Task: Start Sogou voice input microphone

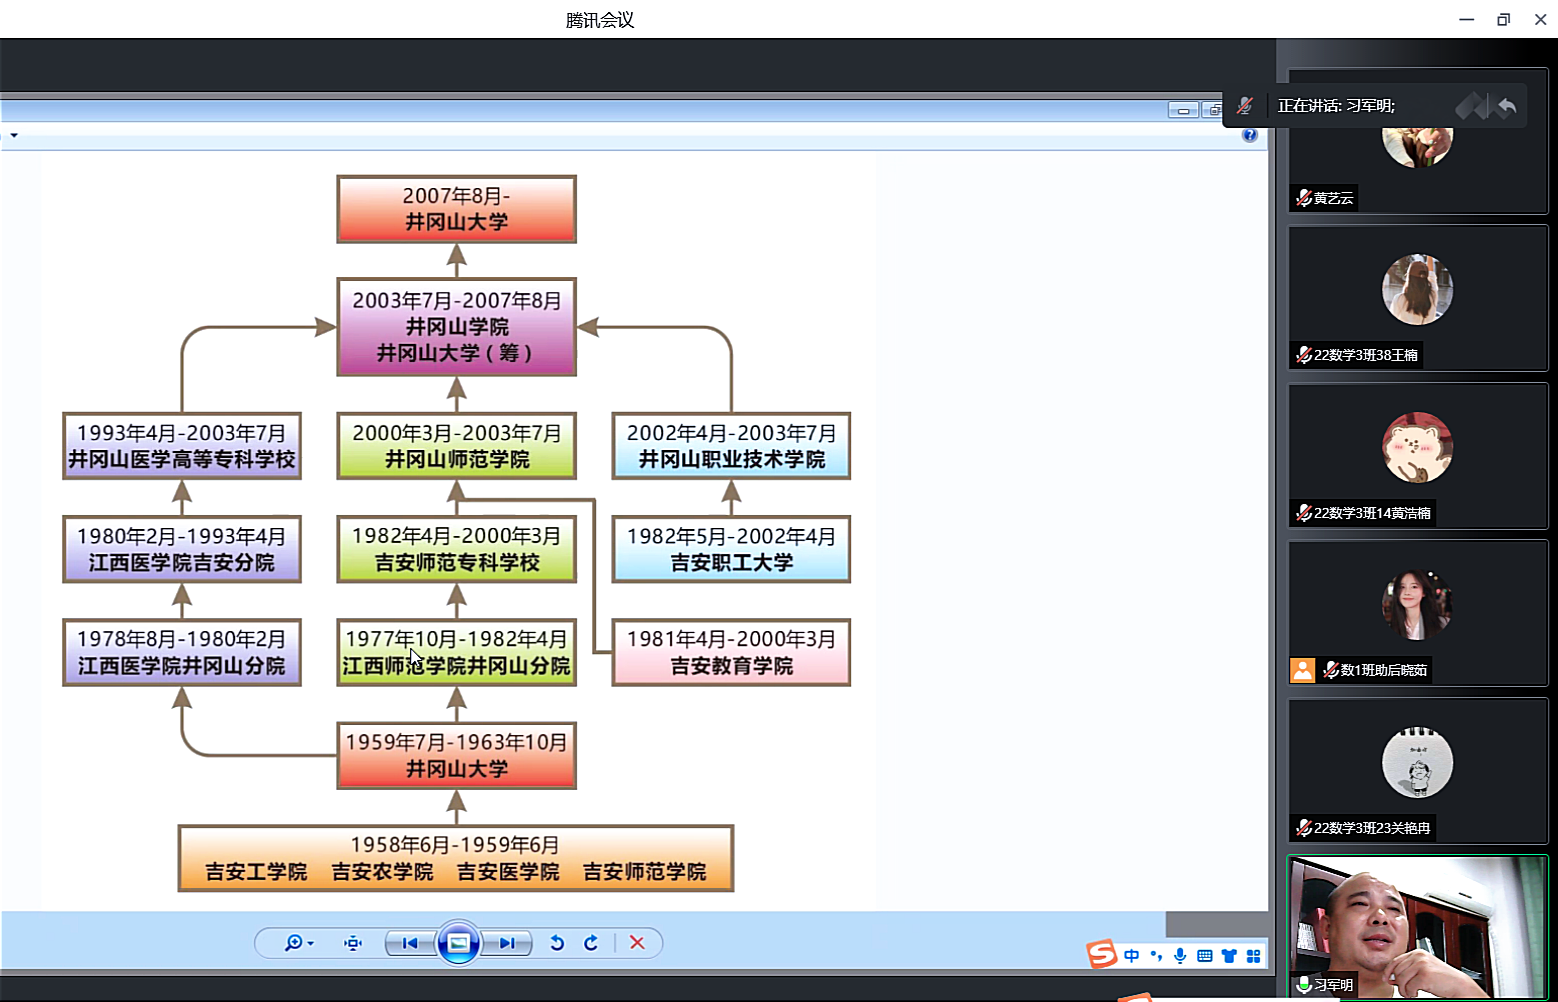Action: [x=1180, y=956]
